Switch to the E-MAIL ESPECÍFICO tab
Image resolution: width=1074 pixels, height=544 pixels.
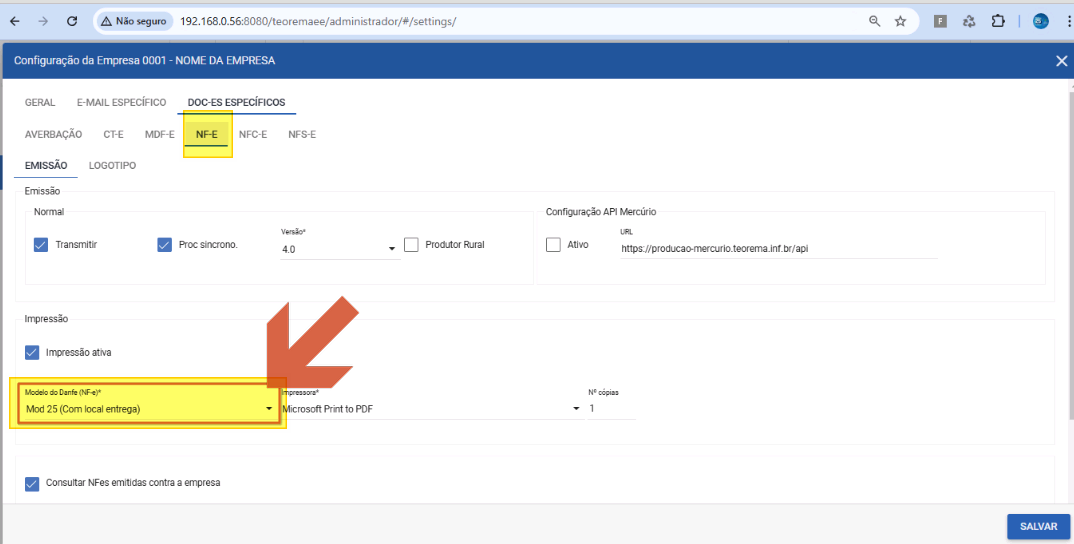pyautogui.click(x=121, y=102)
